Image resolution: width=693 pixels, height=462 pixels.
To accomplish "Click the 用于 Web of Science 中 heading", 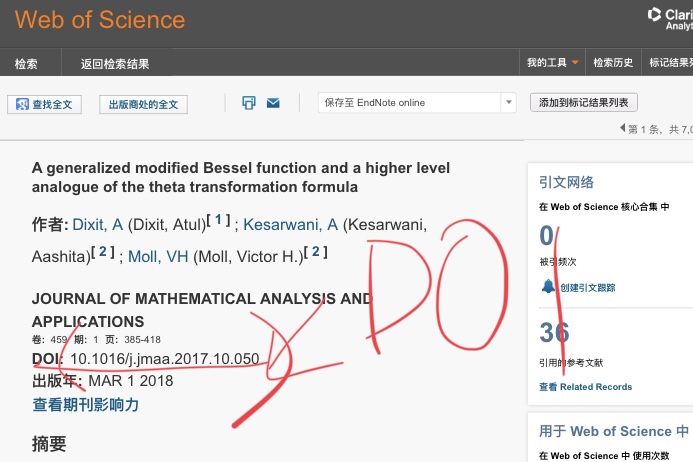I will click(x=613, y=431).
